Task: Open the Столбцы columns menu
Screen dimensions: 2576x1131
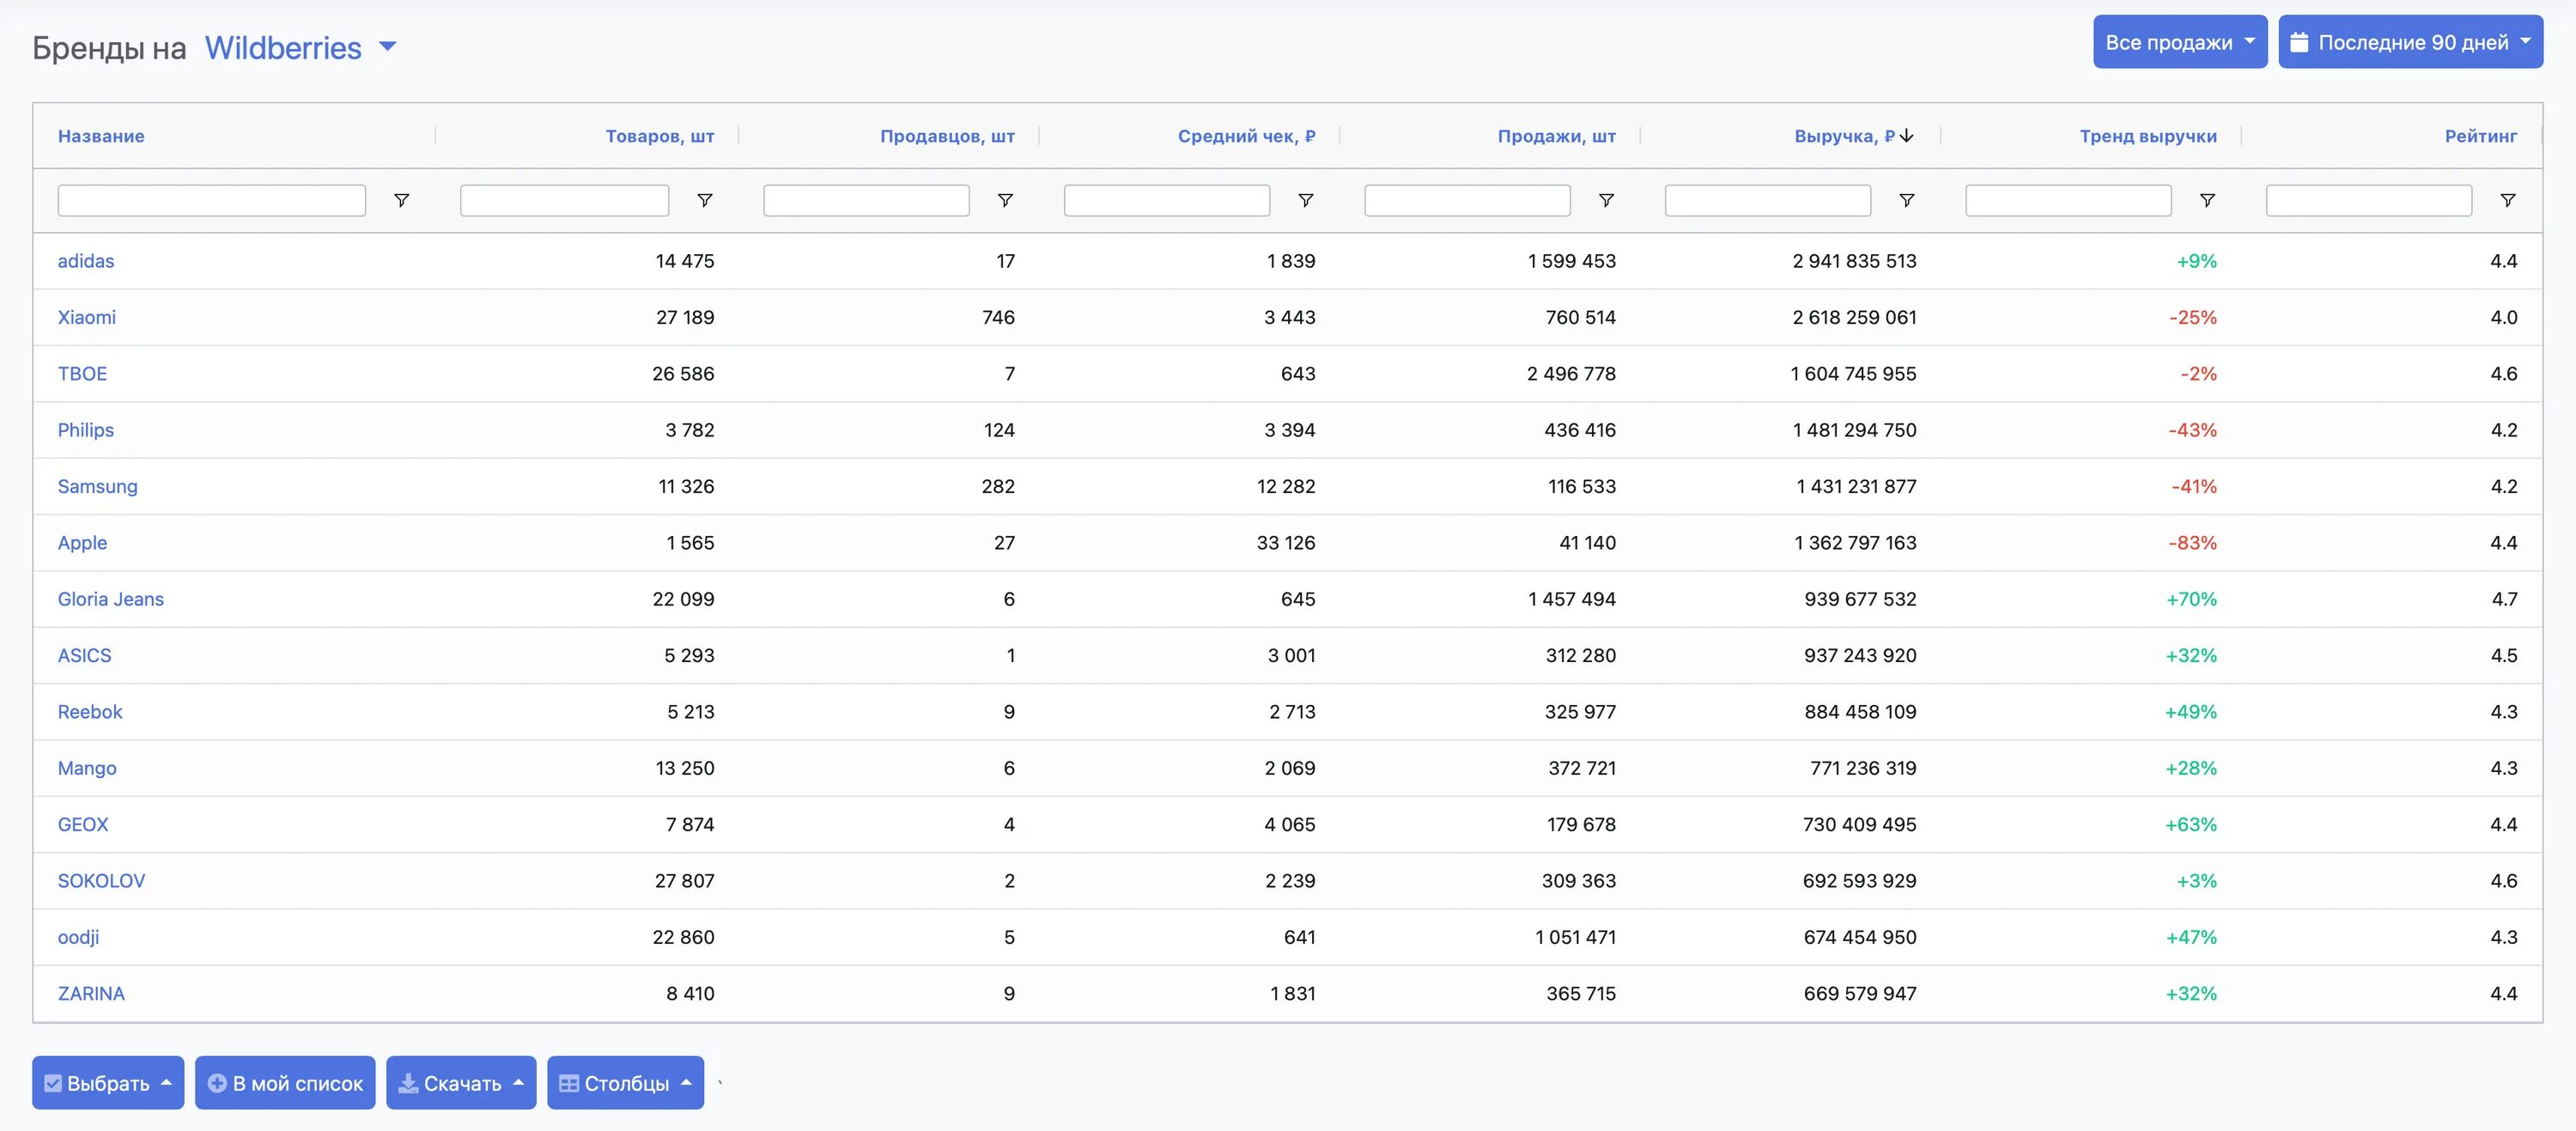Action: [625, 1083]
